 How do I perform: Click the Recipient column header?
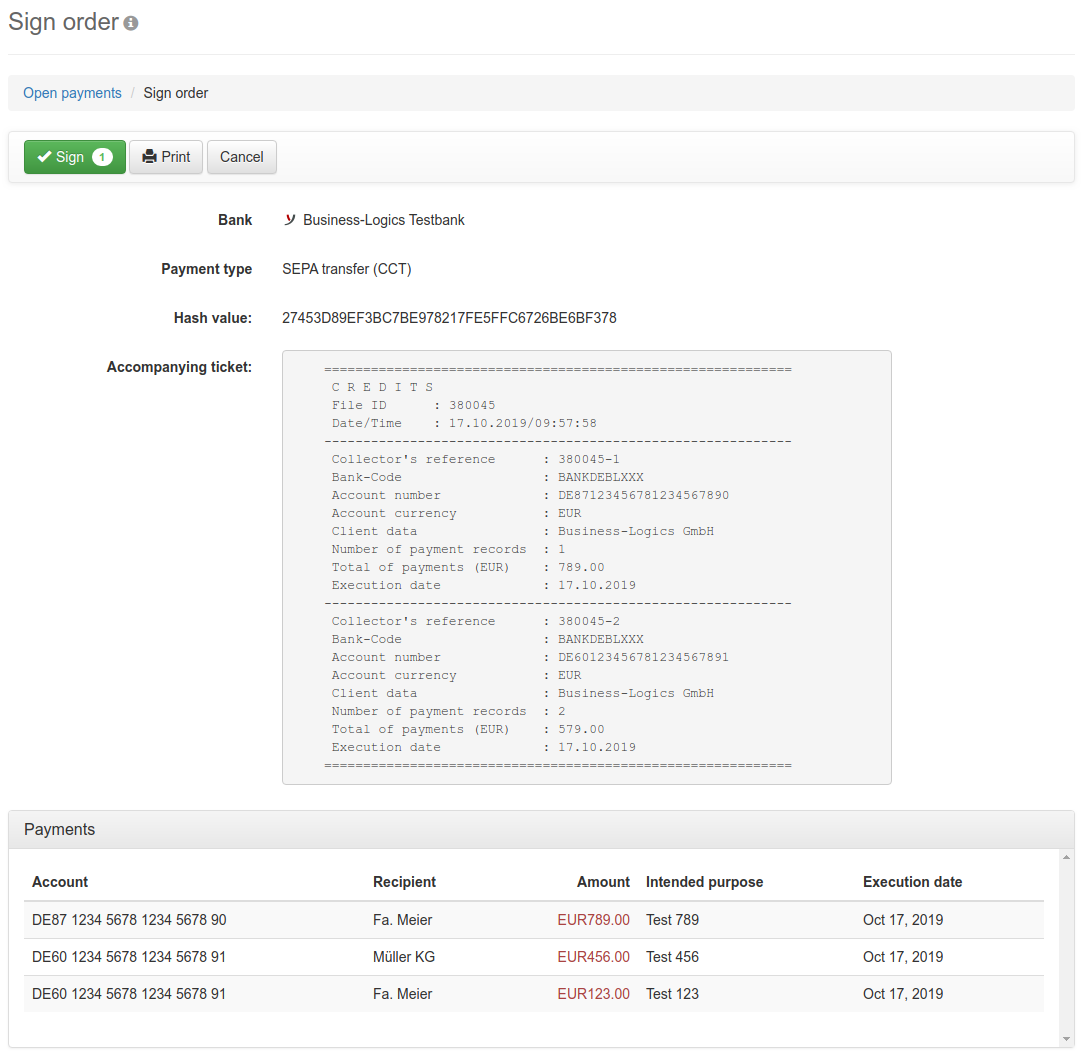(x=404, y=882)
